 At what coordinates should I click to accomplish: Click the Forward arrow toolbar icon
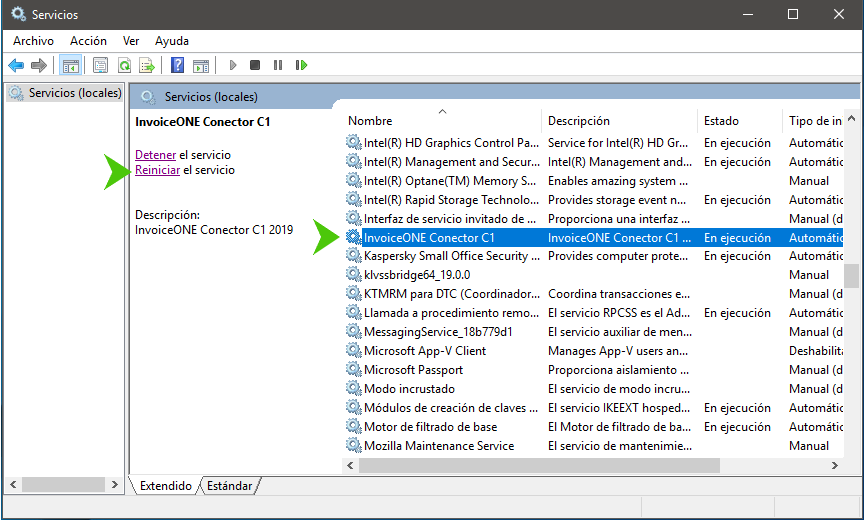point(39,66)
